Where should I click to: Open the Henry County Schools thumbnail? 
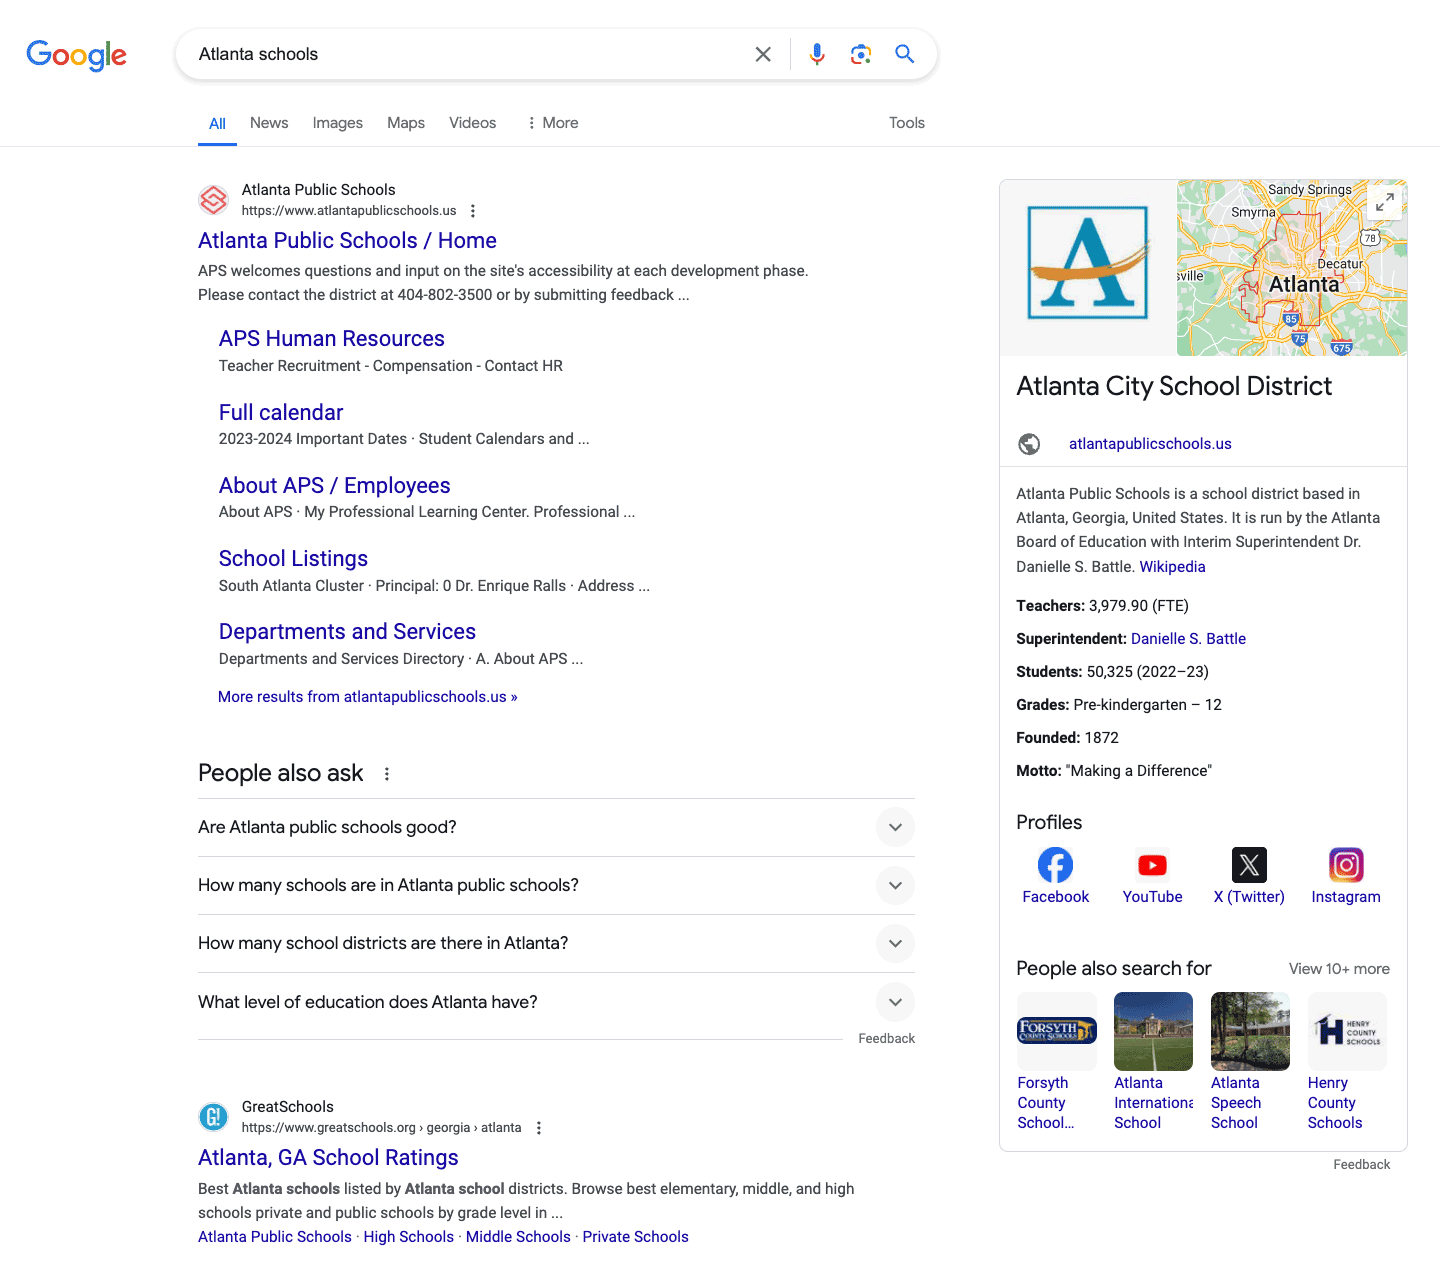pyautogui.click(x=1347, y=1031)
